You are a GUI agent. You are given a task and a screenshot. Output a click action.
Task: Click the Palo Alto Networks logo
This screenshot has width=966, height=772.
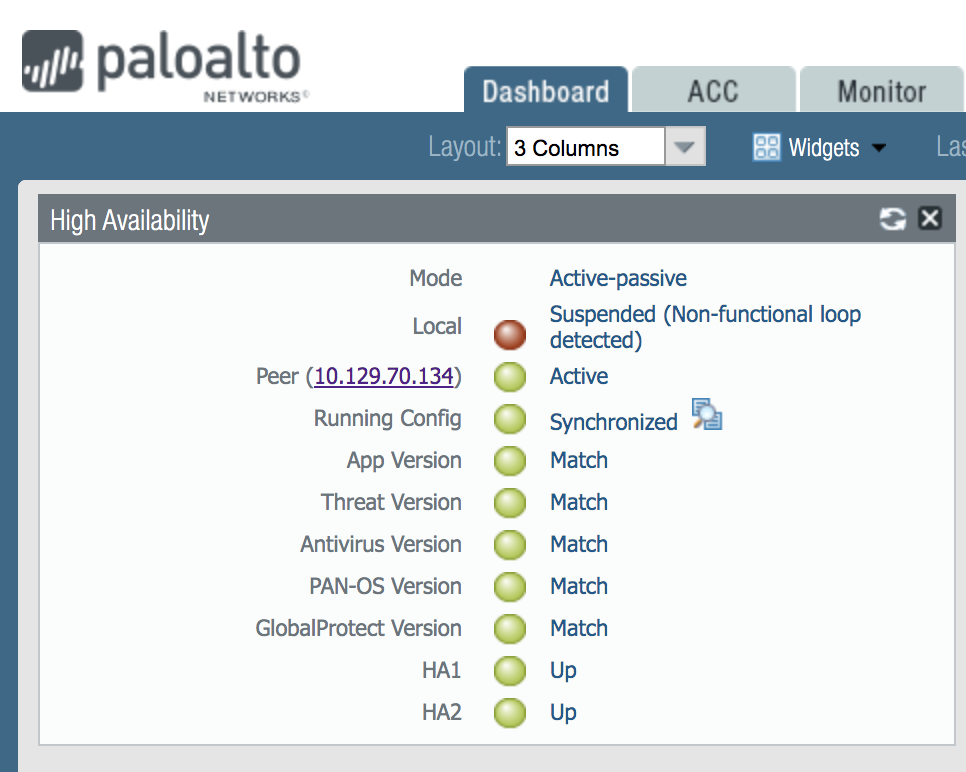[x=161, y=65]
